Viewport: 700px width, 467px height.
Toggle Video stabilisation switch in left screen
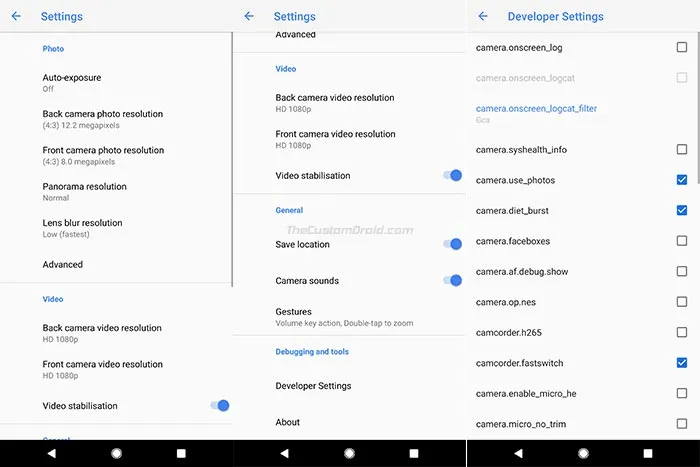[220, 405]
